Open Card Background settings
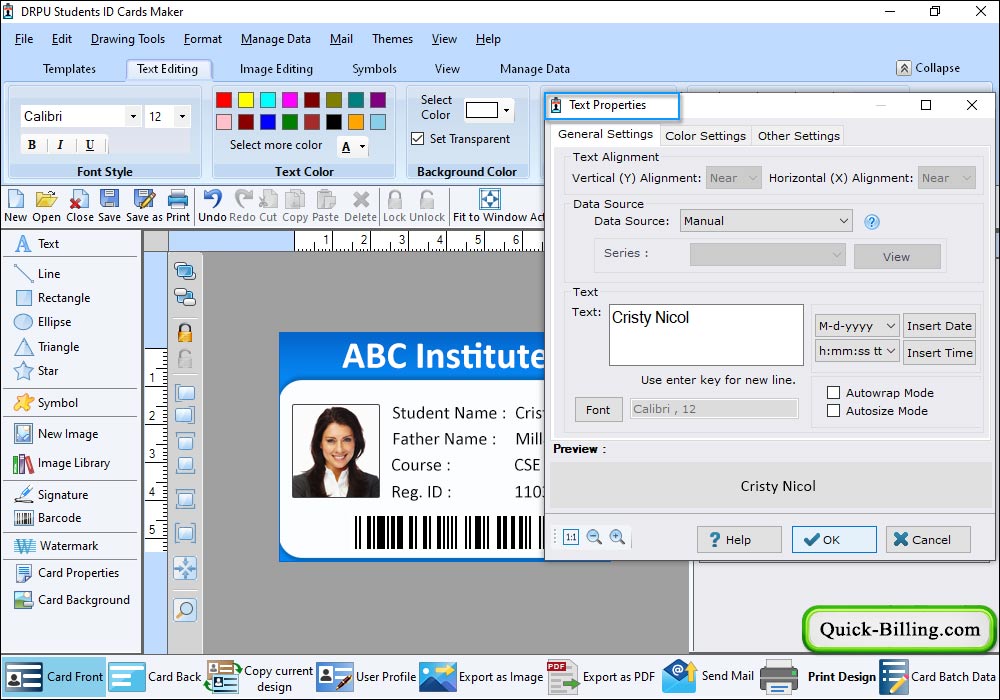 71,600
